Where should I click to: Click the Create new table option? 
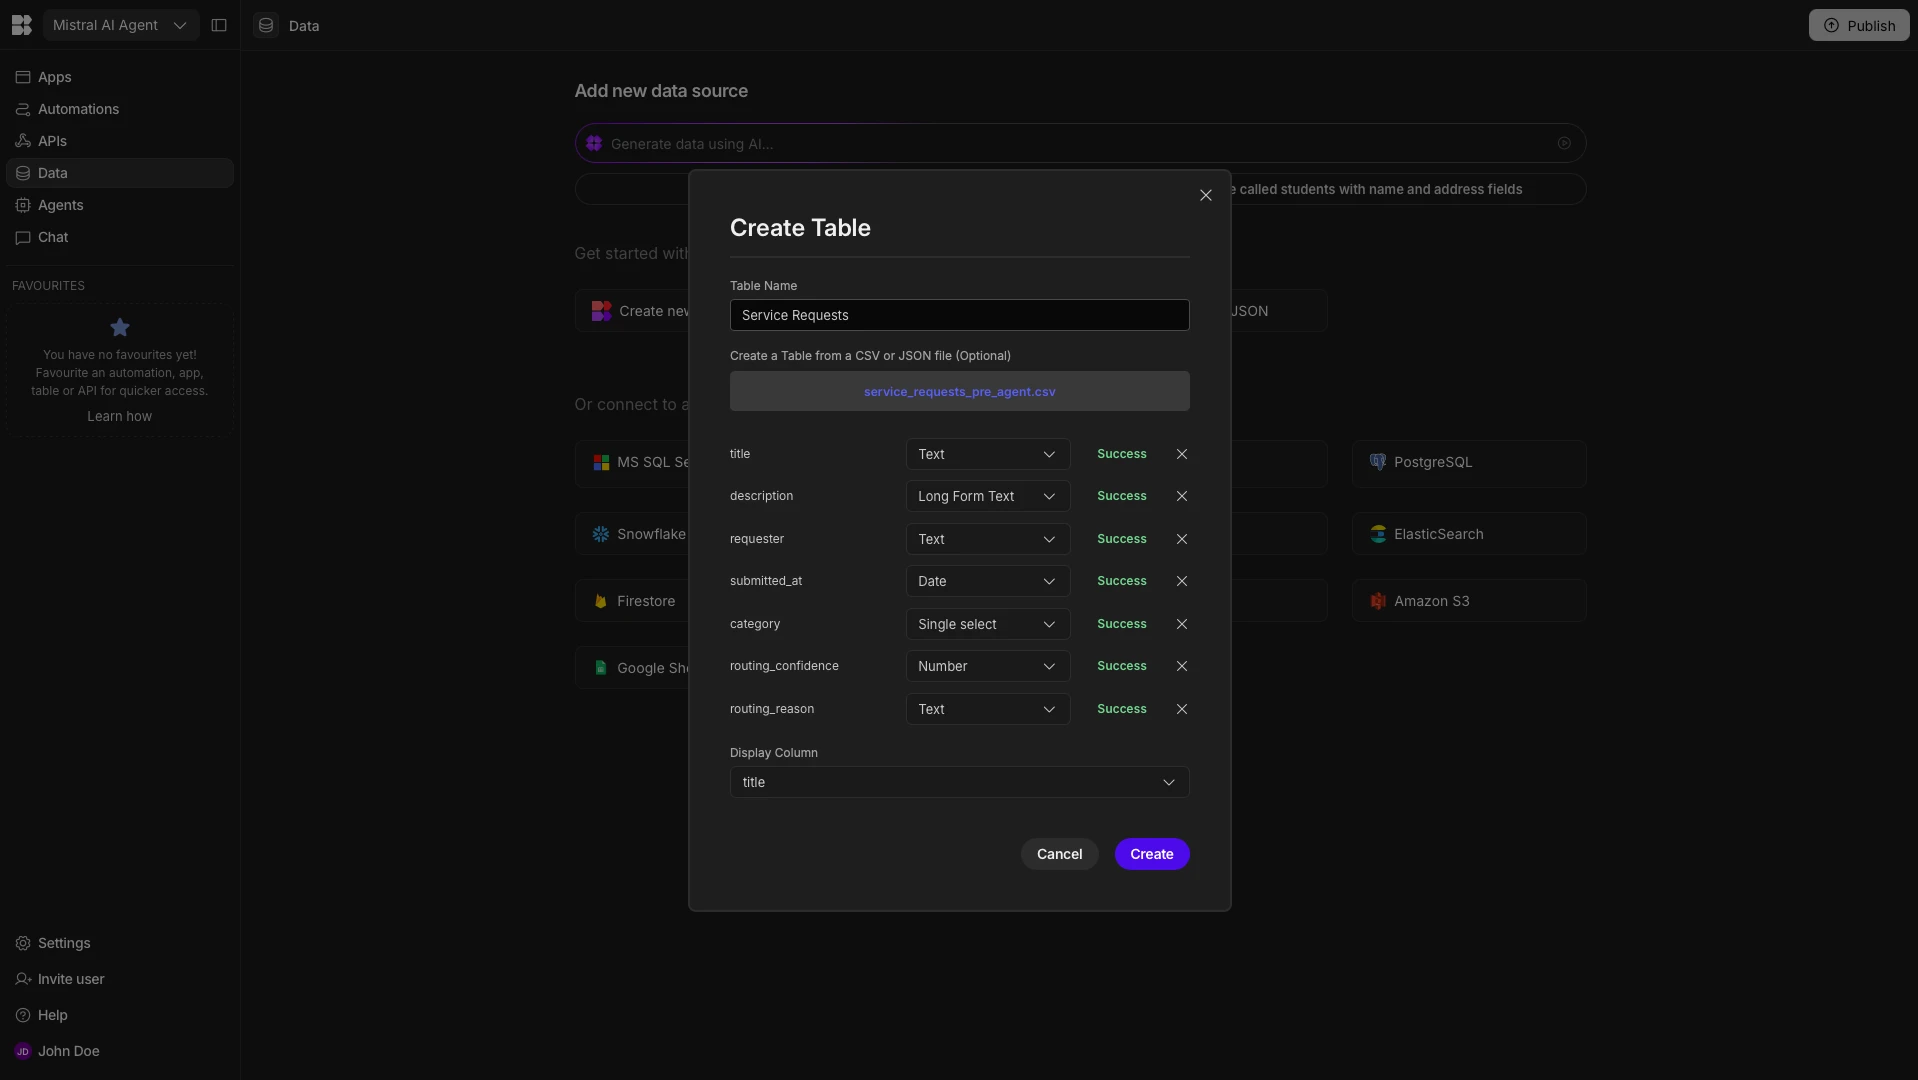[x=632, y=311]
